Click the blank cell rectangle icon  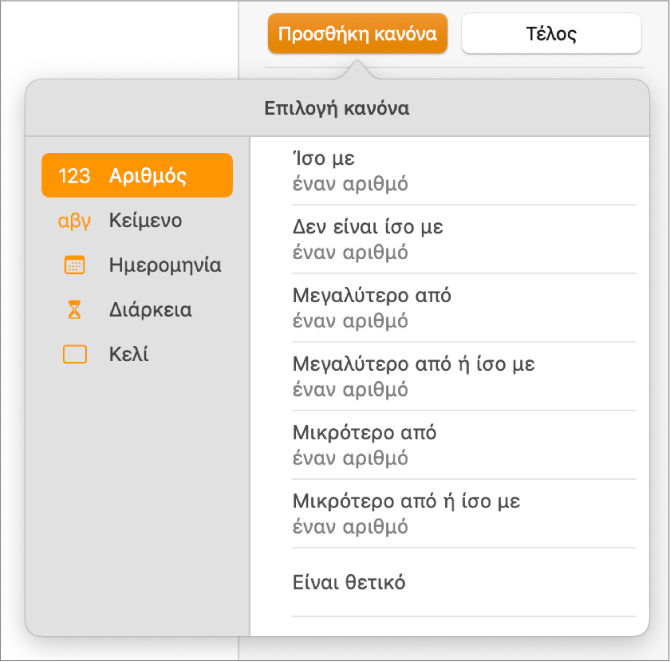click(75, 354)
